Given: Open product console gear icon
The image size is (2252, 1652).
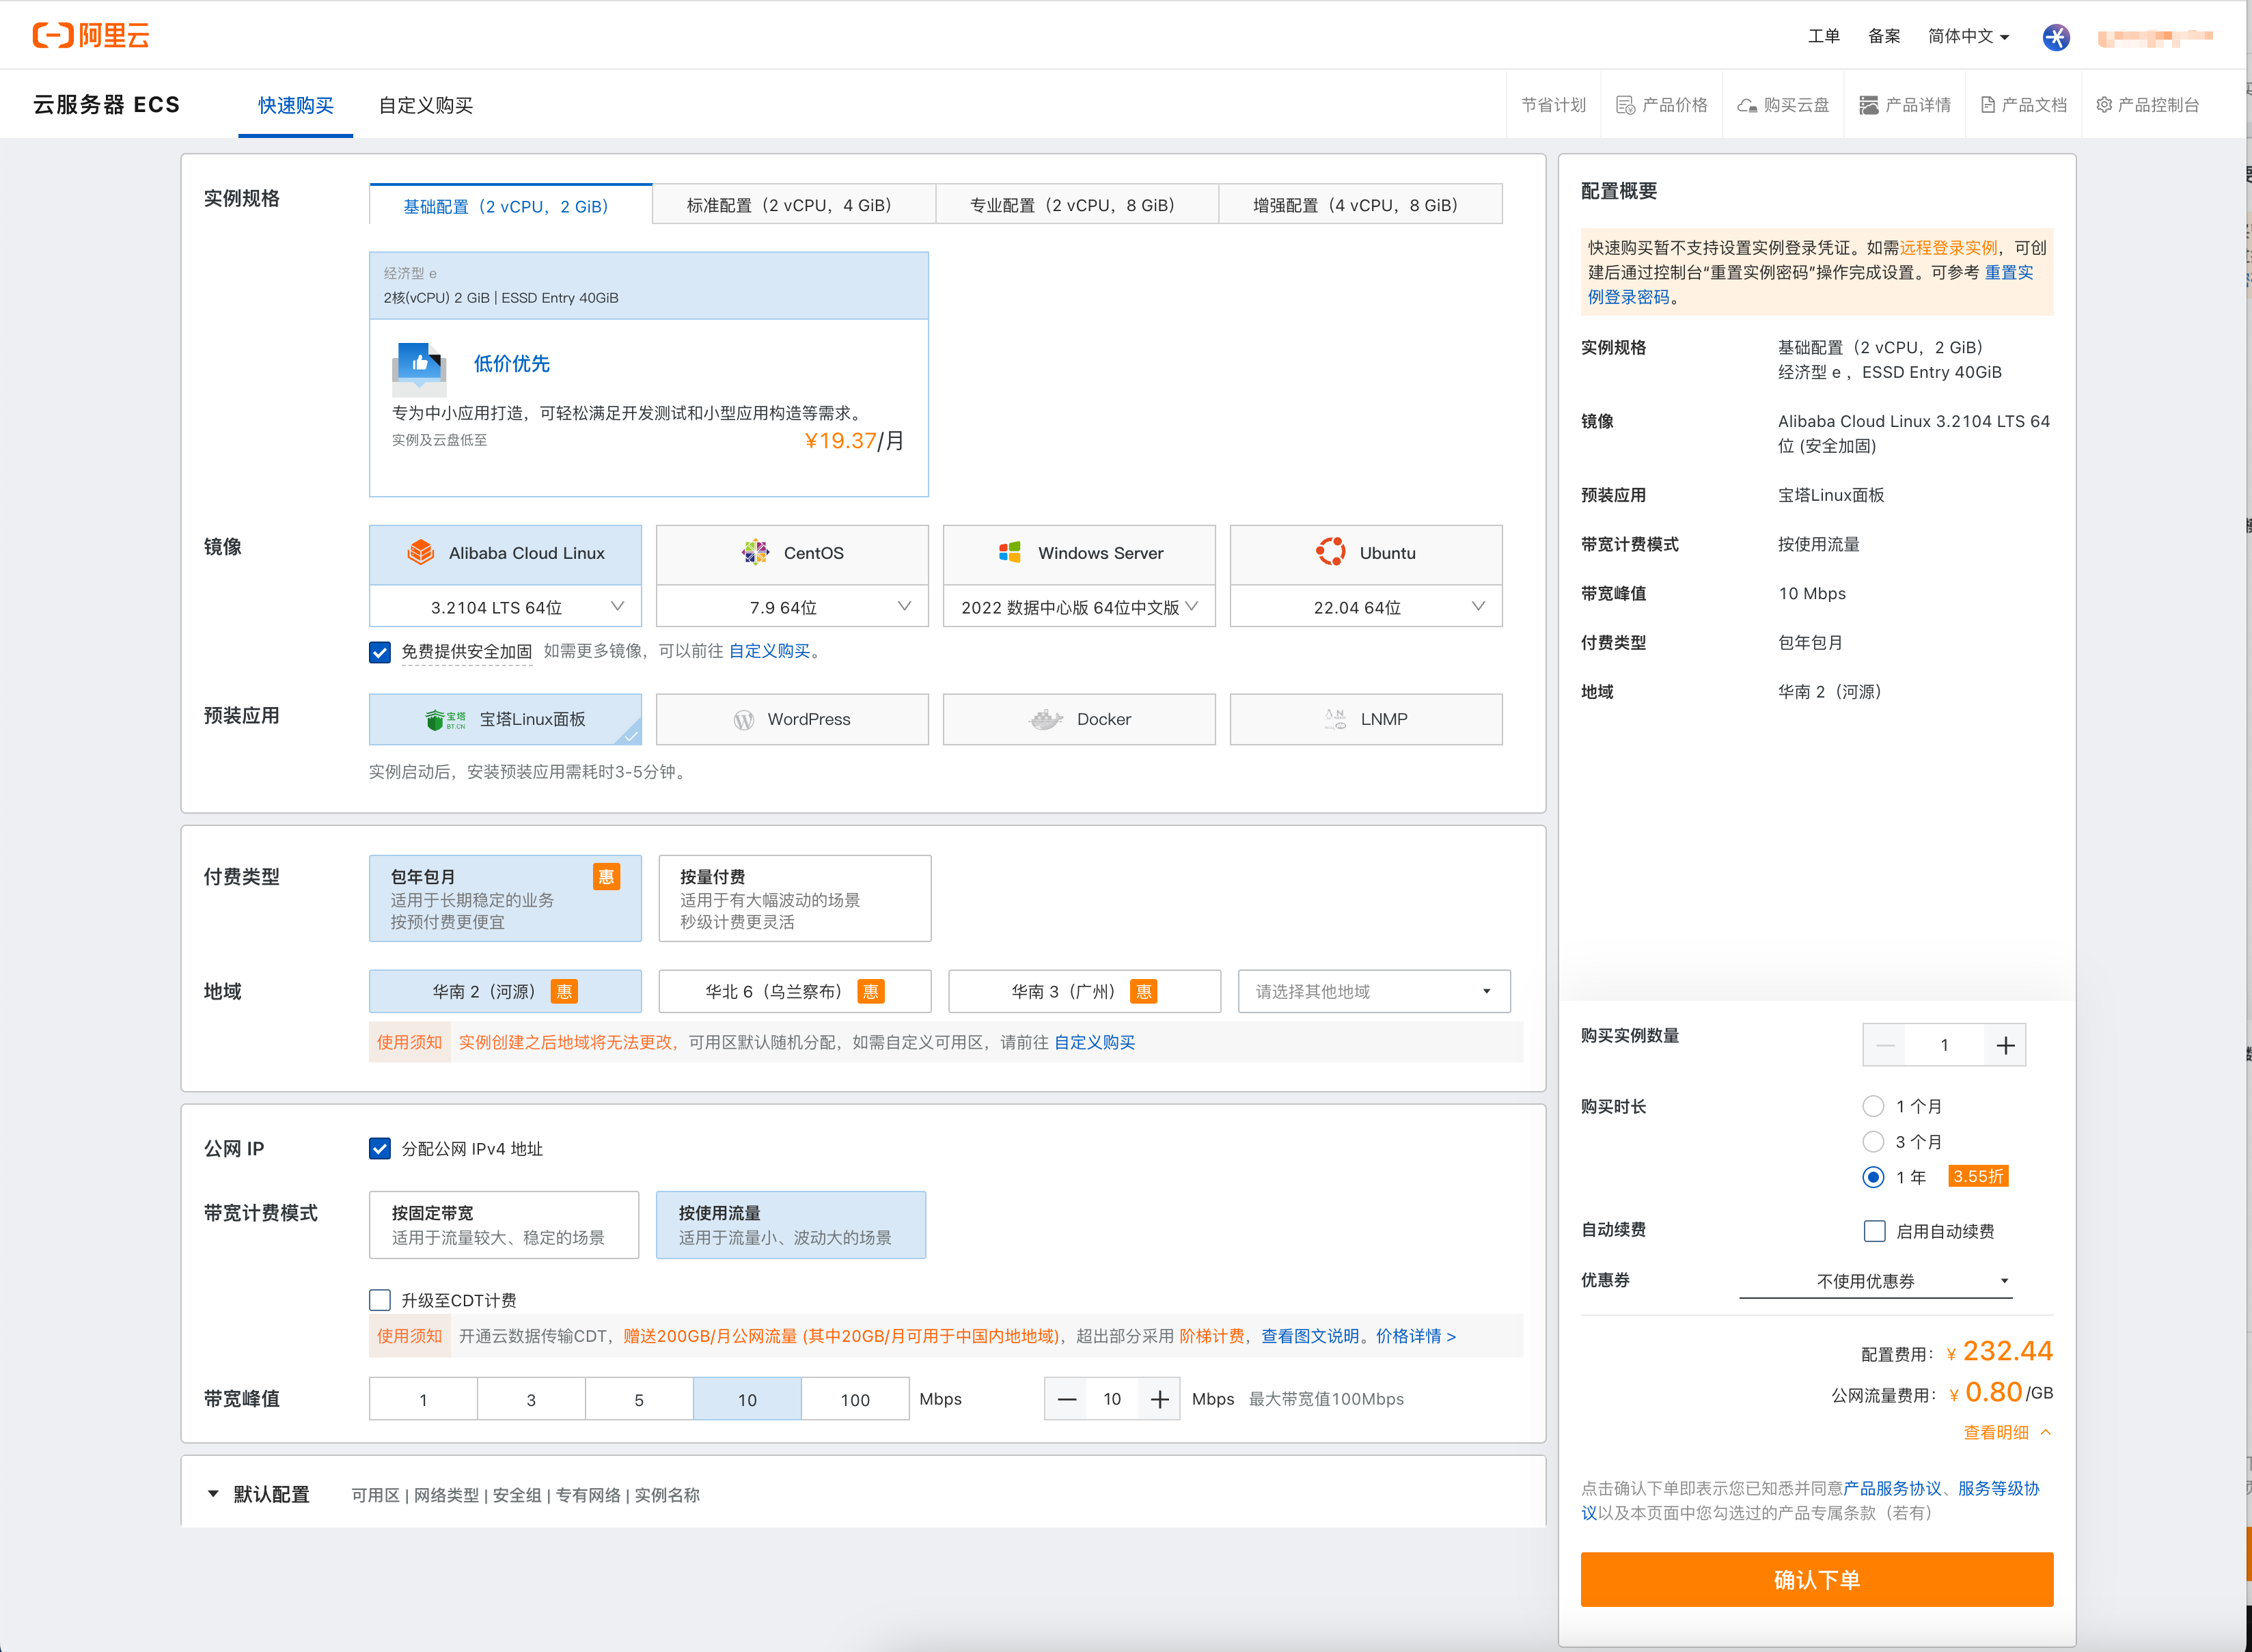Looking at the screenshot, I should 2104,105.
